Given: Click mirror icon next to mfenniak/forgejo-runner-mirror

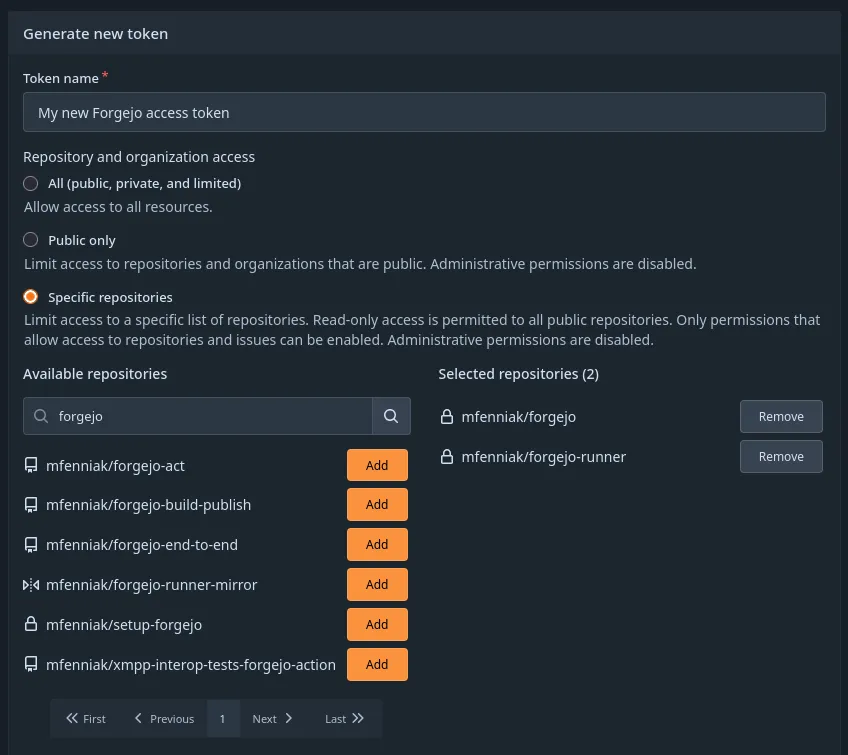Looking at the screenshot, I should tap(31, 584).
